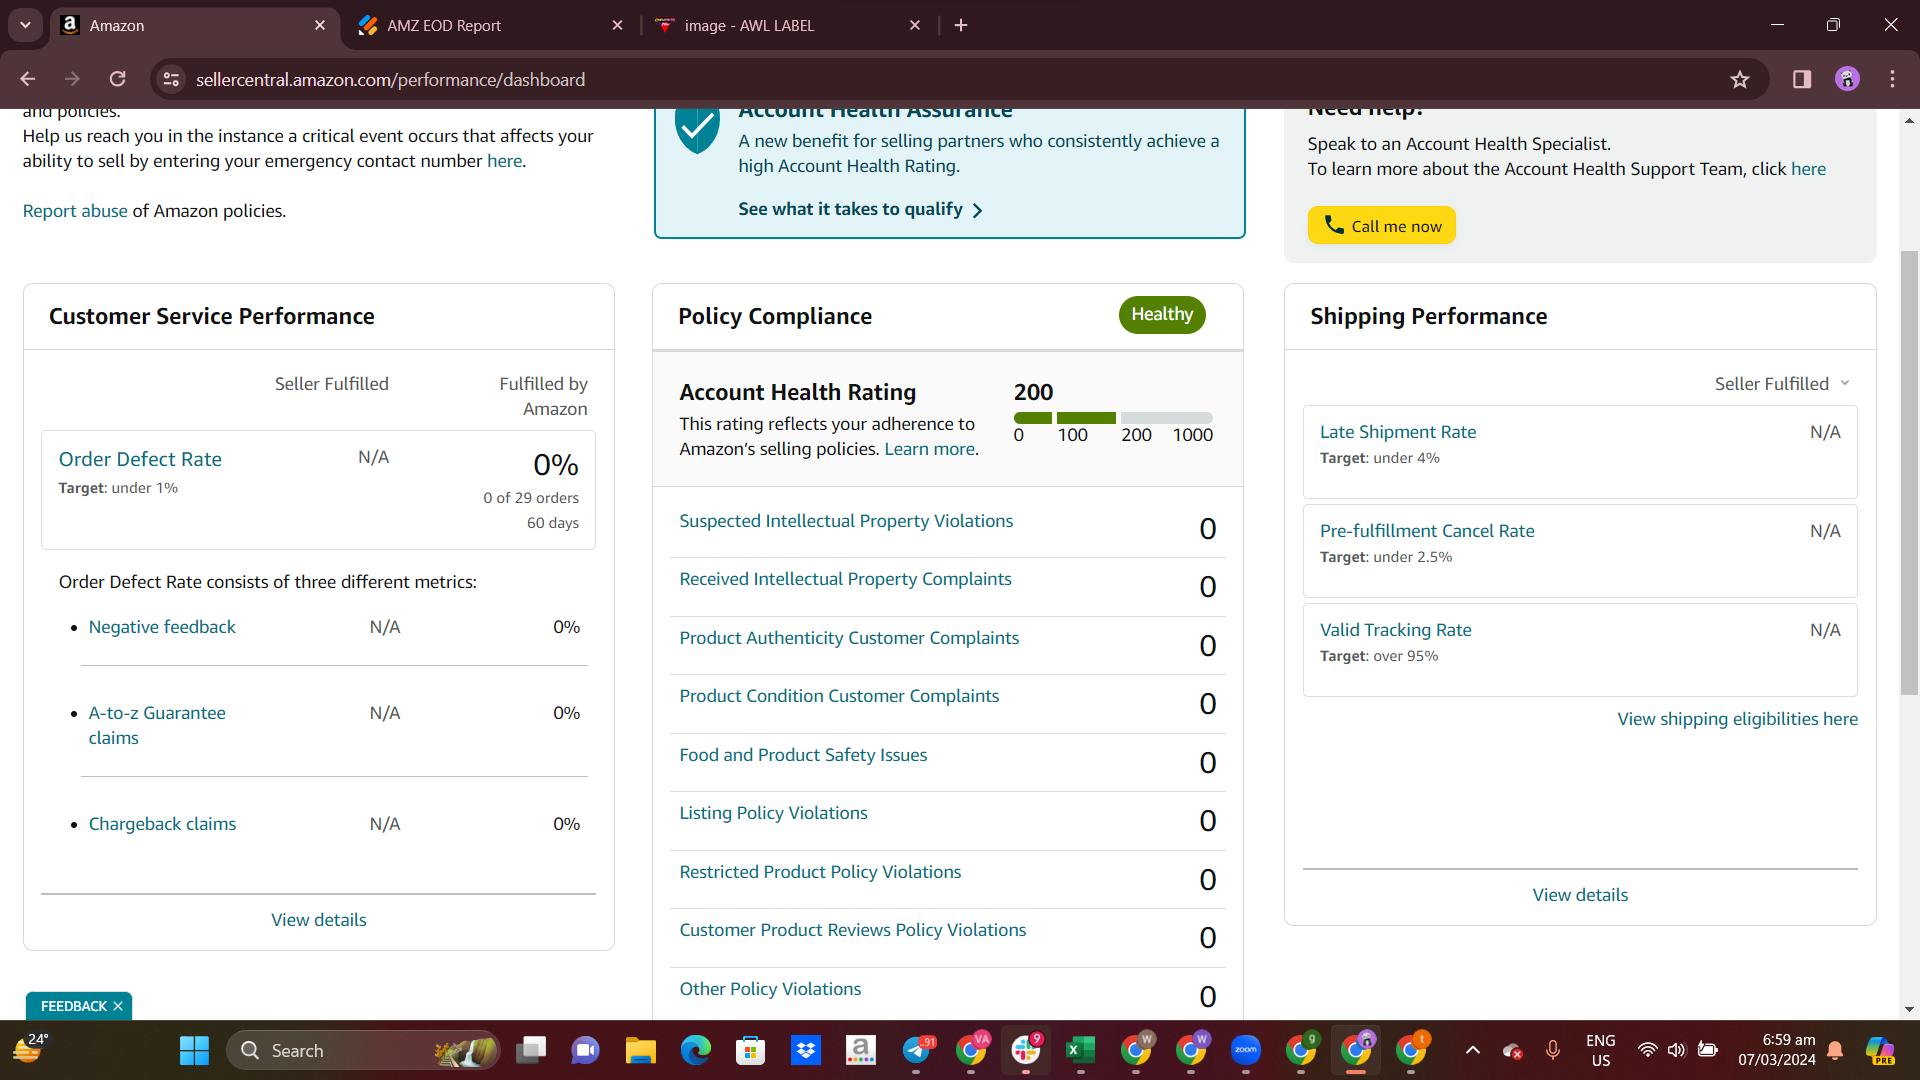This screenshot has height=1080, width=1920.
Task: Click the Healthy status badge
Action: click(1162, 315)
